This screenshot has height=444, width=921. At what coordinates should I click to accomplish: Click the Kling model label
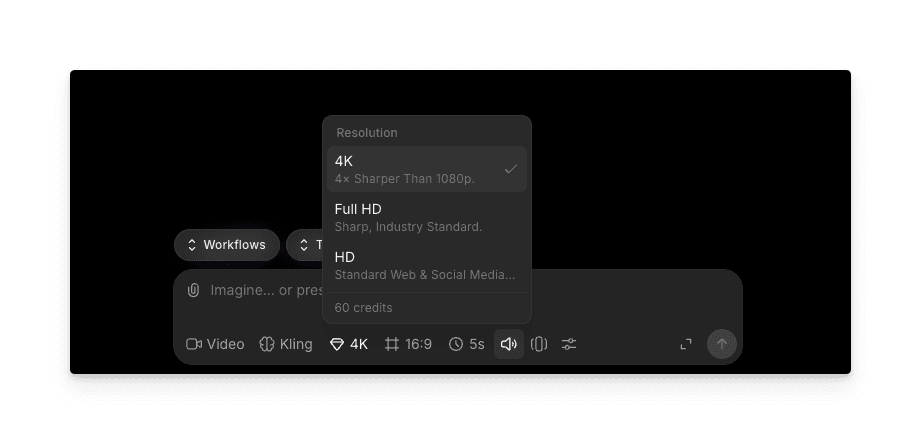(x=296, y=344)
